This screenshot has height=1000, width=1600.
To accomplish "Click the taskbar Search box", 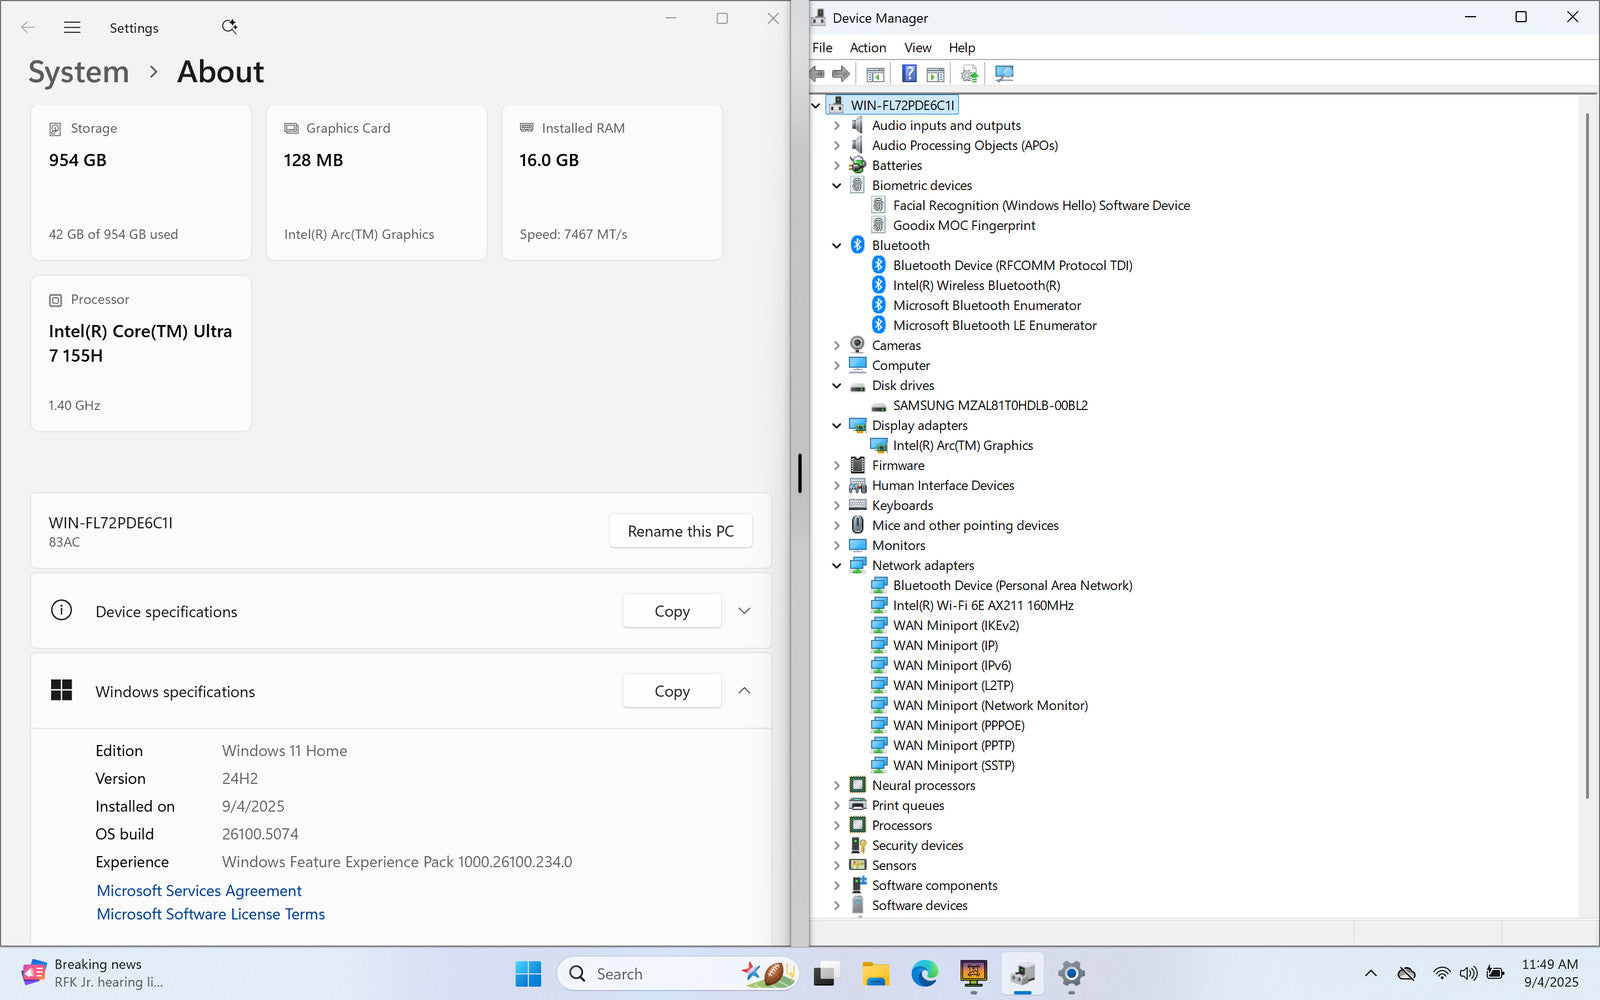I will [660, 973].
